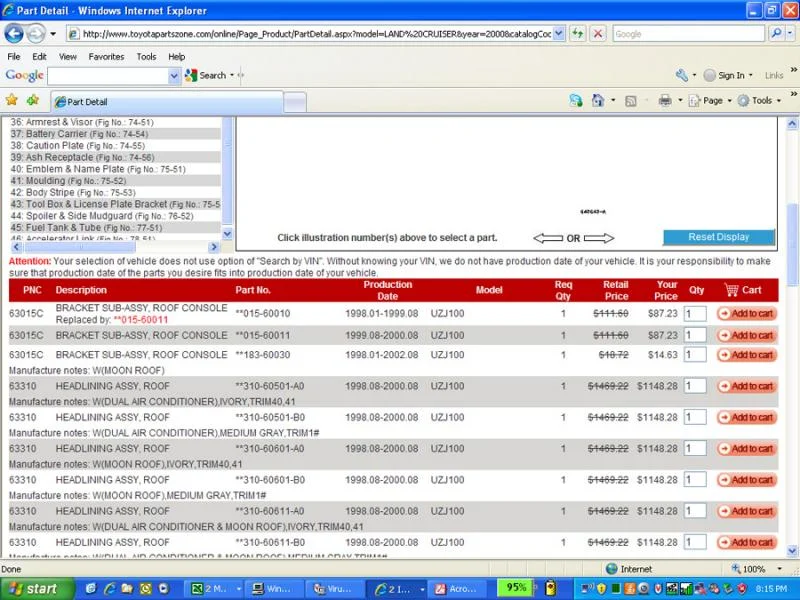Click the Google toolbar wrench settings icon
The image size is (800, 600).
point(682,76)
